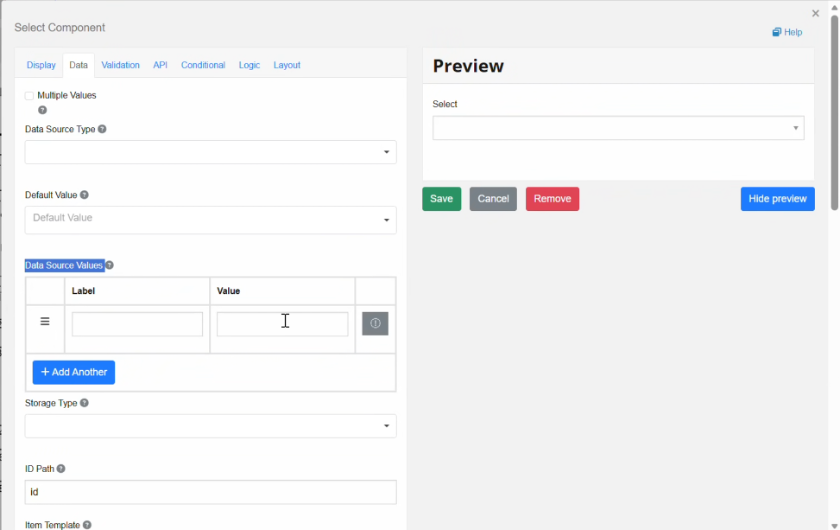Select the Data tab

coord(78,65)
